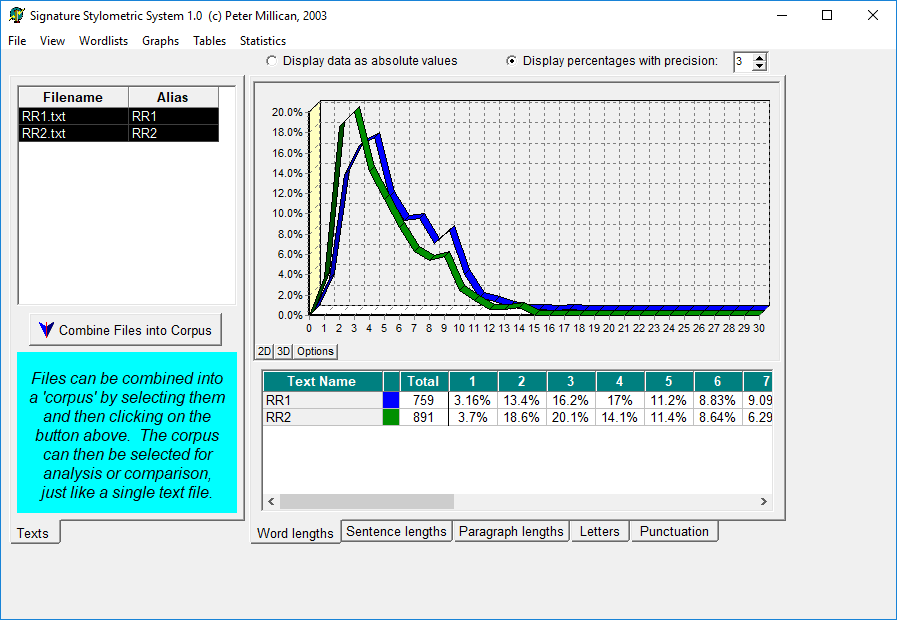This screenshot has width=897, height=620.
Task: Switch to Letters tab
Action: click(600, 531)
